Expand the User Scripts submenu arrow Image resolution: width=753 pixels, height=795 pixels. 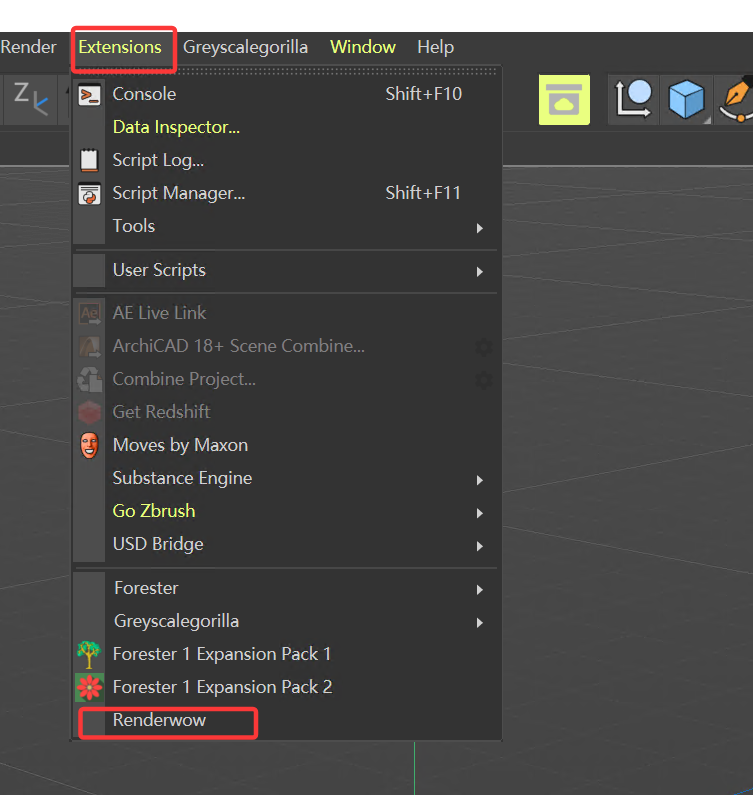(x=480, y=271)
